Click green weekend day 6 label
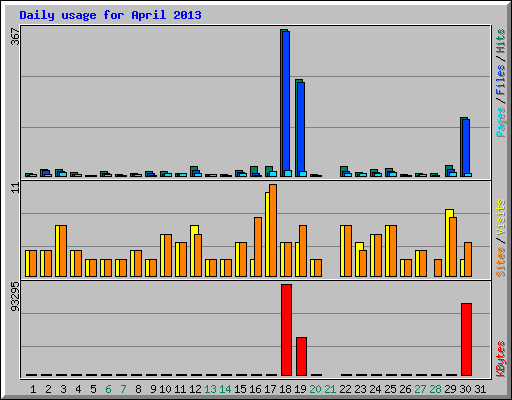Image resolution: width=512 pixels, height=400 pixels. (108, 389)
